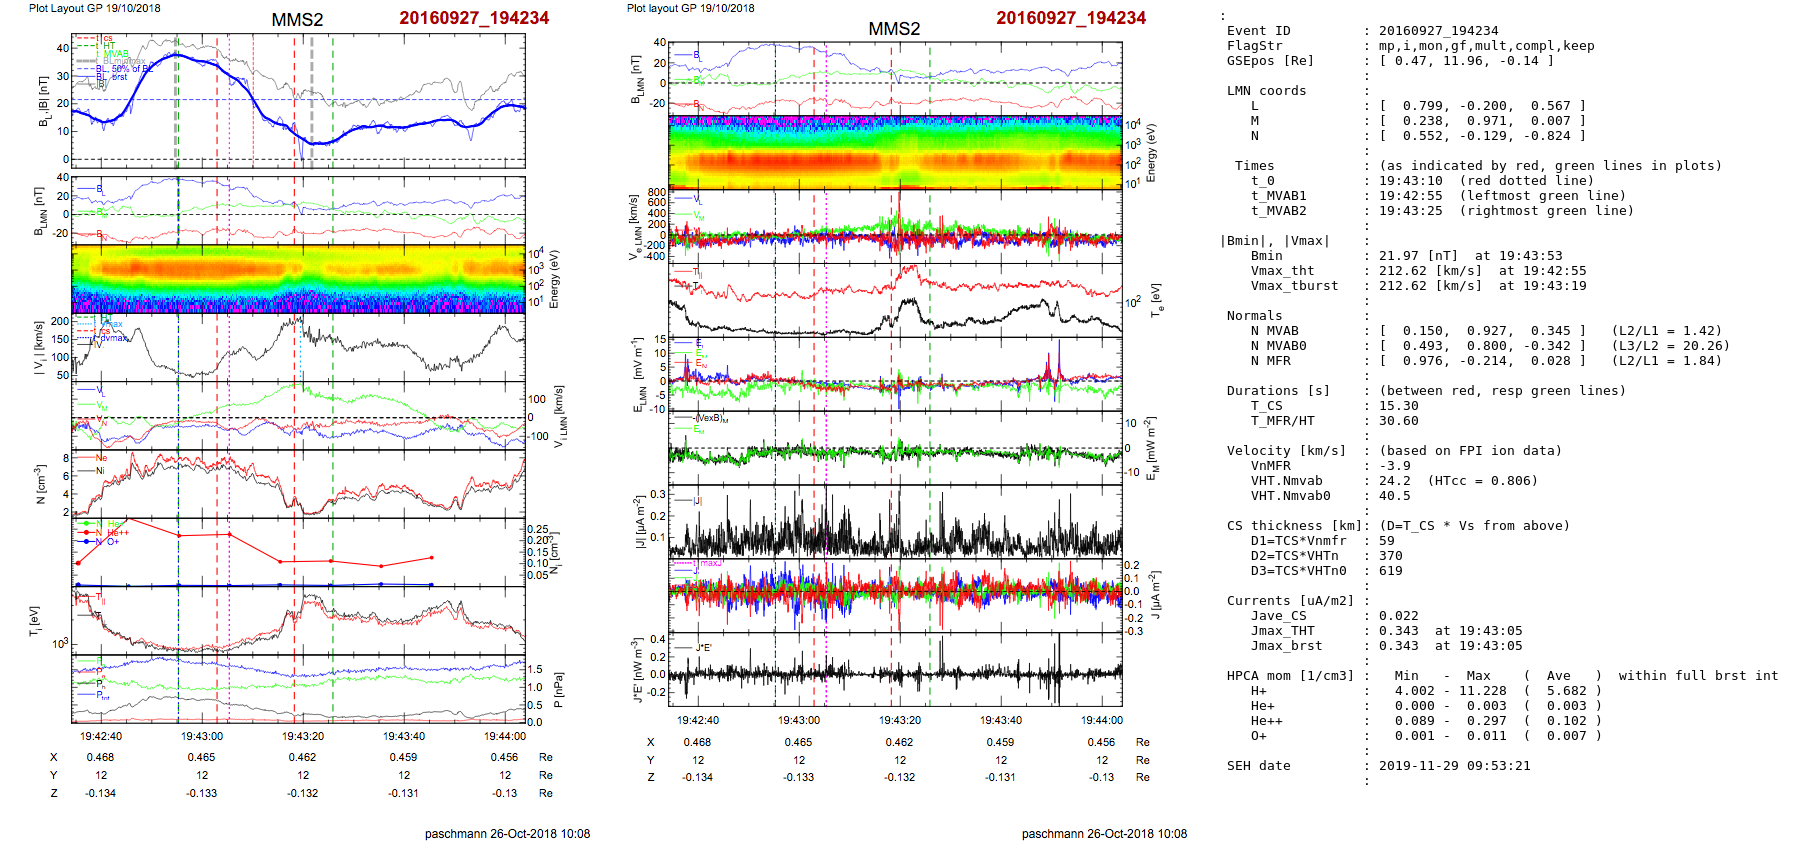Screen dimensions: 1804x841
Task: Select the HPCA mom [1/cm3] header
Action: point(1290,676)
